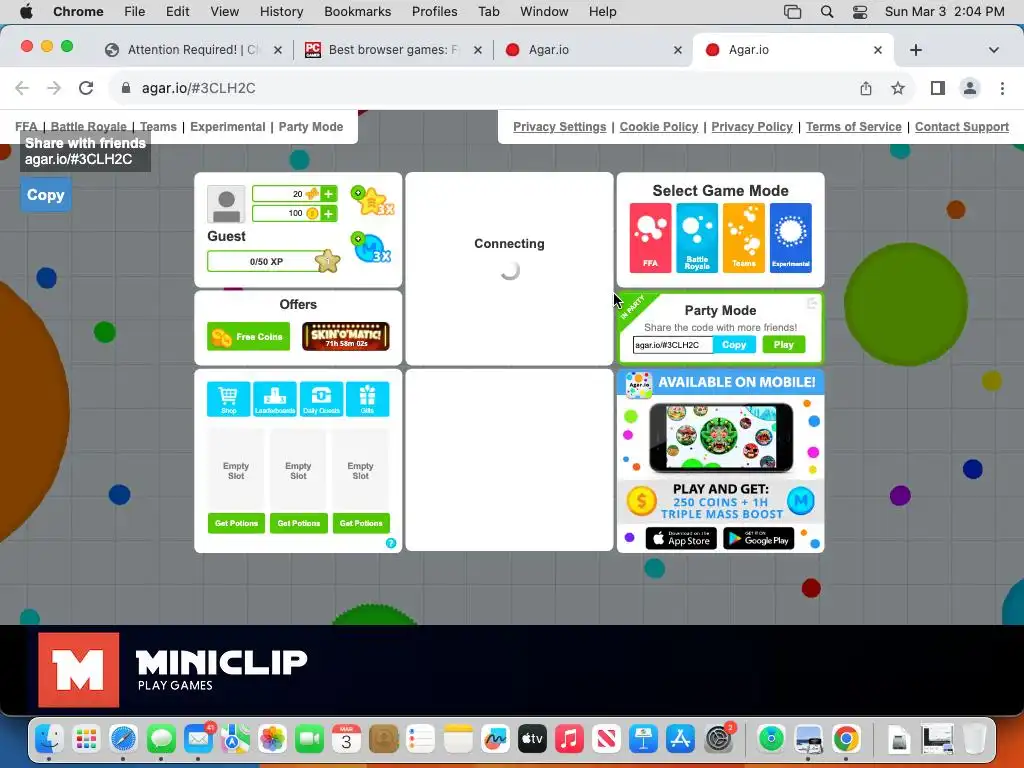Open the History menu
This screenshot has width=1024, height=768.
[281, 12]
